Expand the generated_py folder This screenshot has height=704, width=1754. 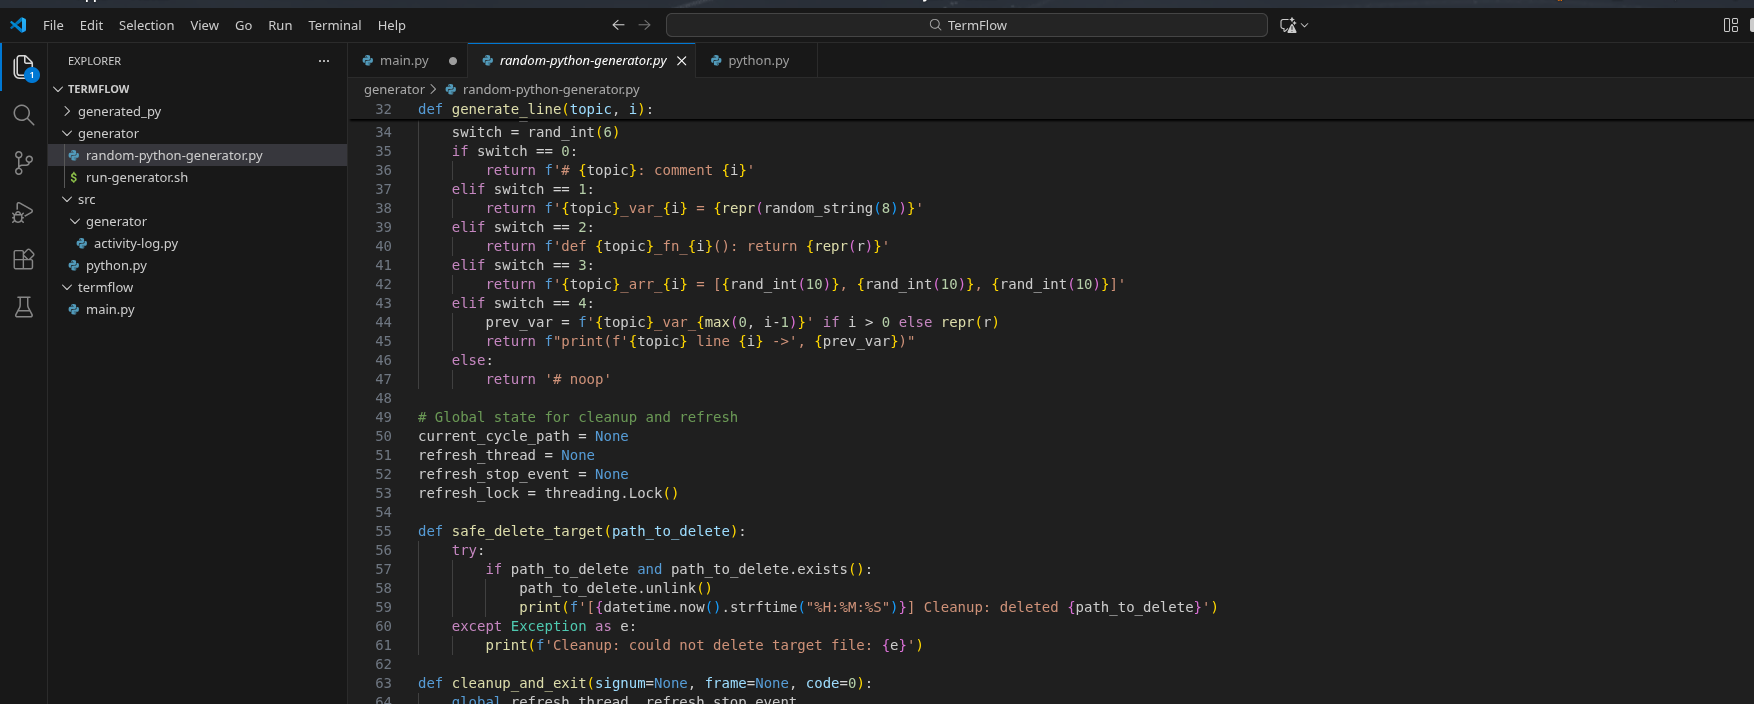coord(119,112)
